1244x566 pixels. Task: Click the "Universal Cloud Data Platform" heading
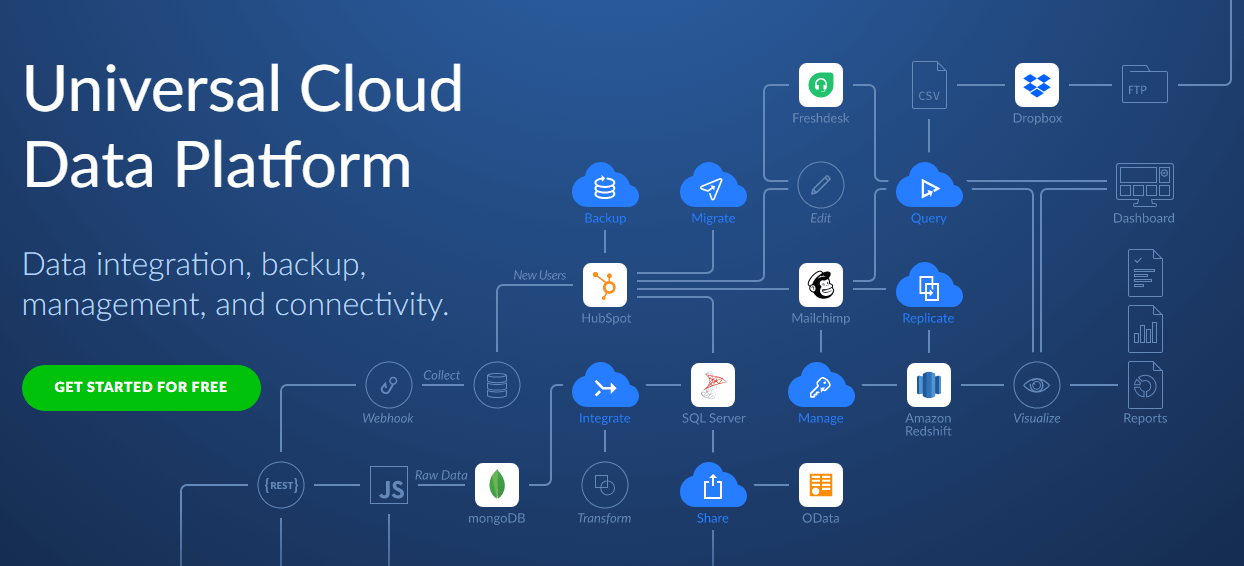[243, 126]
